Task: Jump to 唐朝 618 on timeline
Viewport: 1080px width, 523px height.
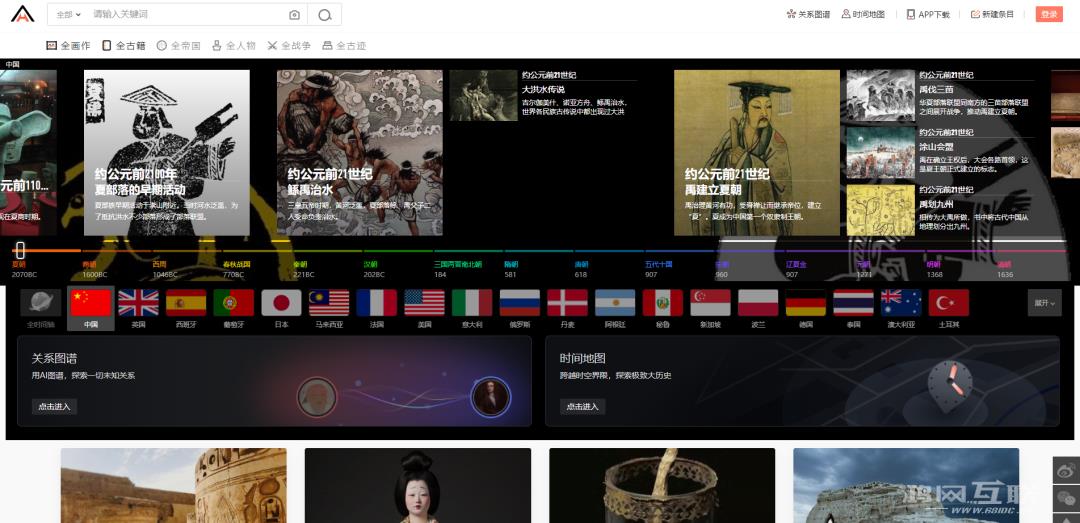Action: [582, 269]
